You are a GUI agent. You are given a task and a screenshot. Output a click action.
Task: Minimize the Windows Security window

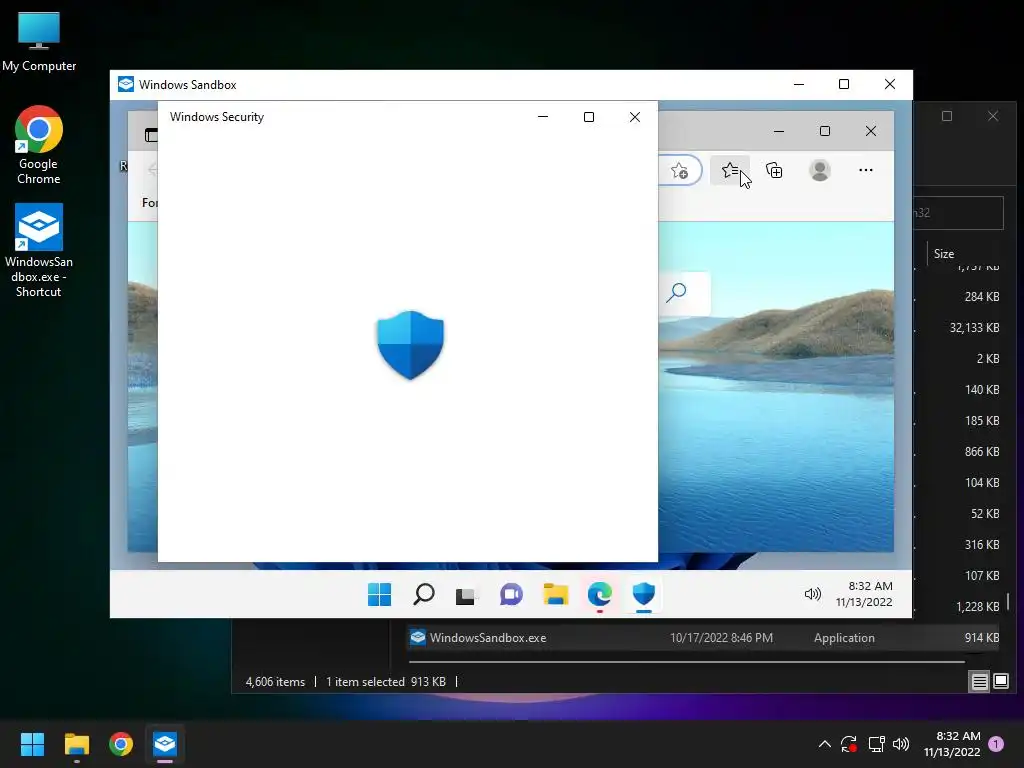tap(543, 117)
